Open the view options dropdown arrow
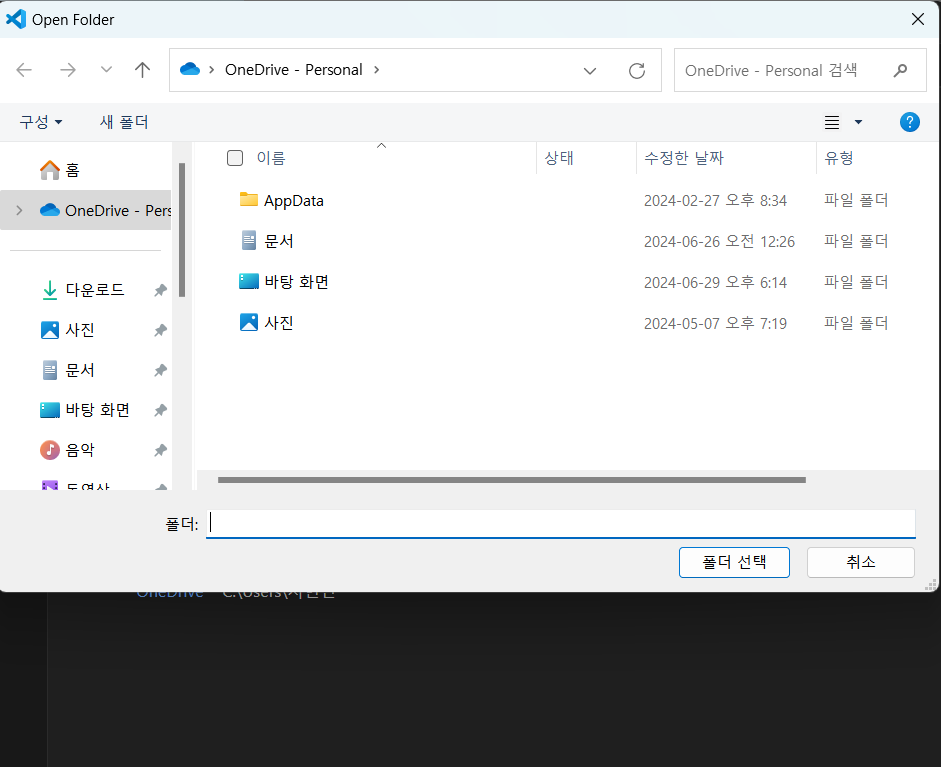The width and height of the screenshot is (941, 767). click(858, 122)
